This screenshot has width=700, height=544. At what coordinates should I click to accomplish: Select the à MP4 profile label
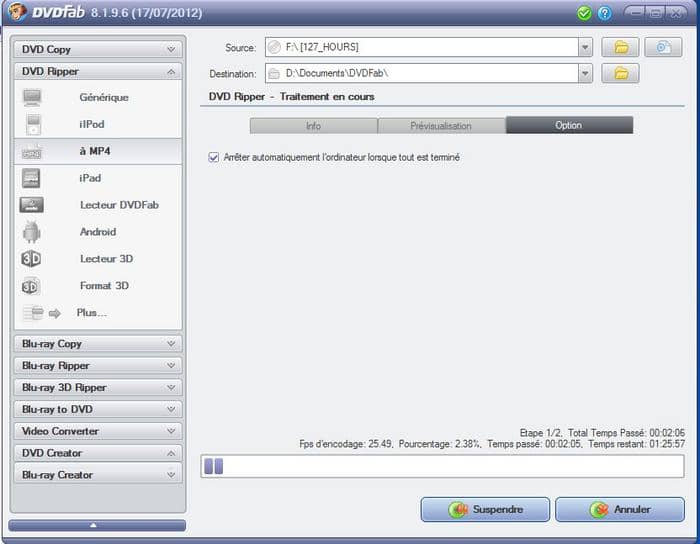click(x=95, y=151)
